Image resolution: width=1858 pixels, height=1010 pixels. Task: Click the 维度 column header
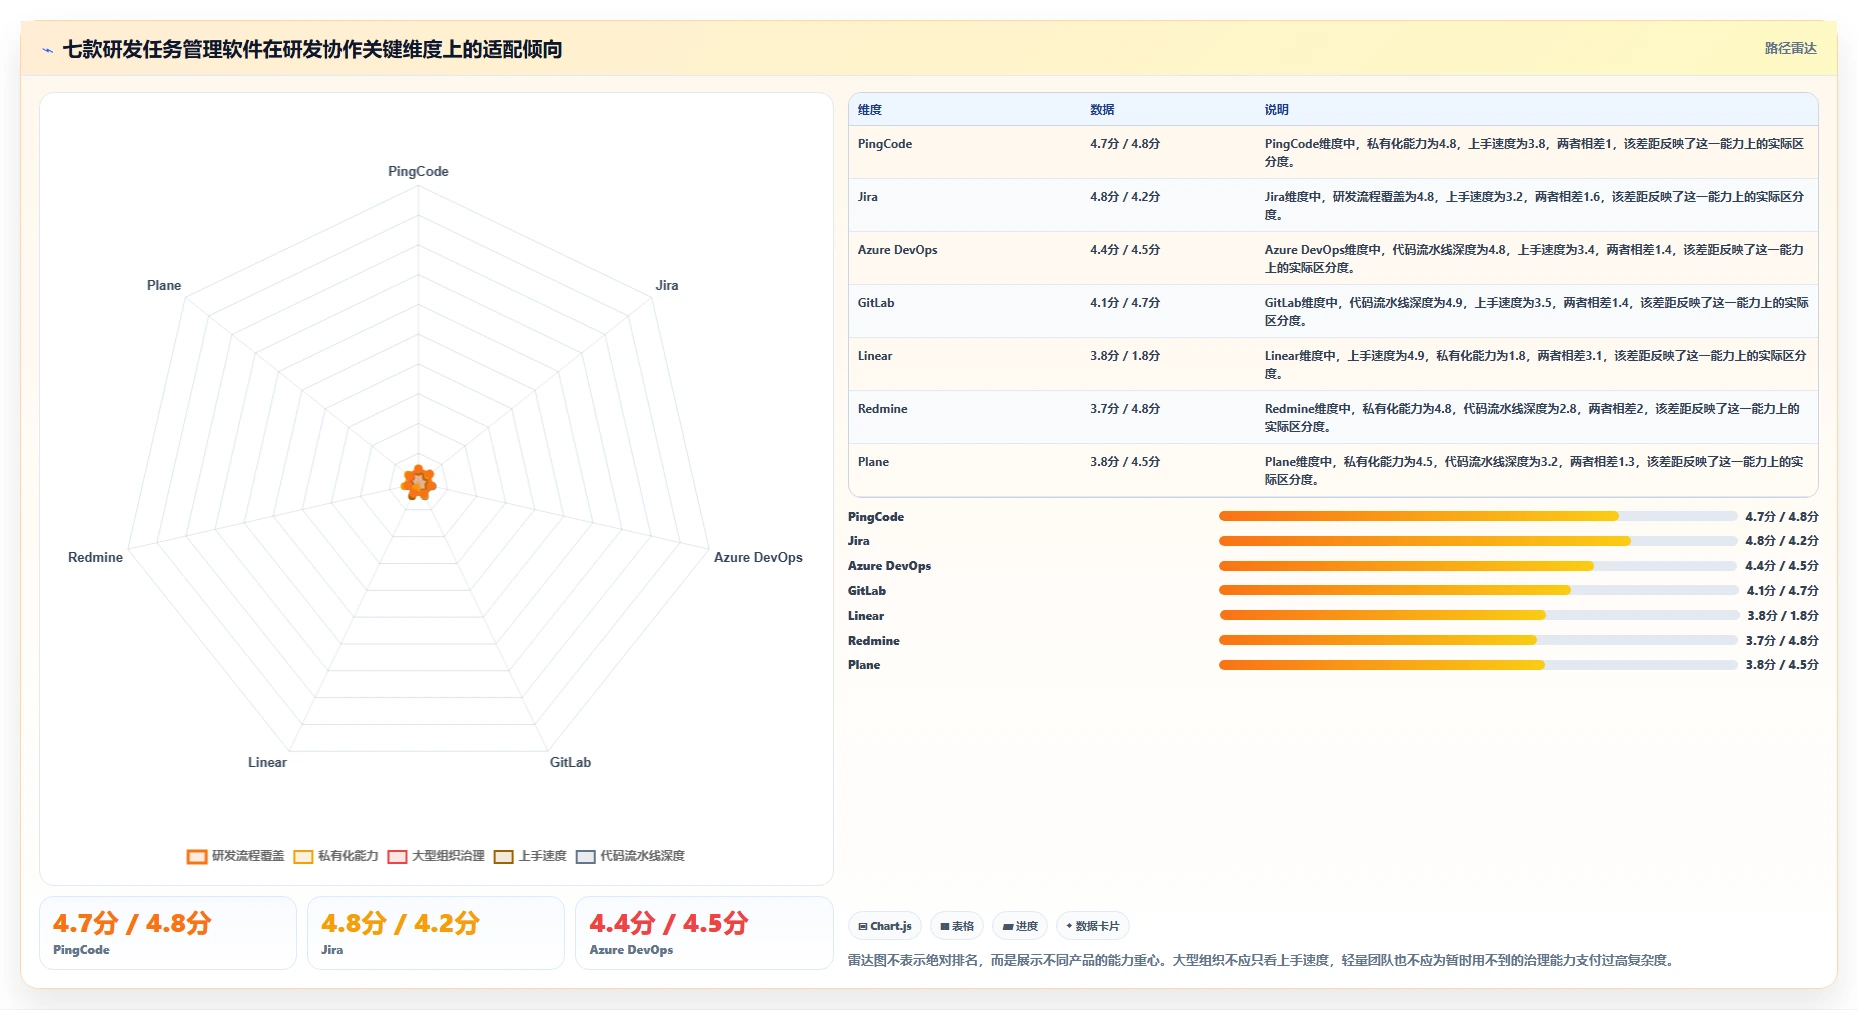pyautogui.click(x=870, y=110)
